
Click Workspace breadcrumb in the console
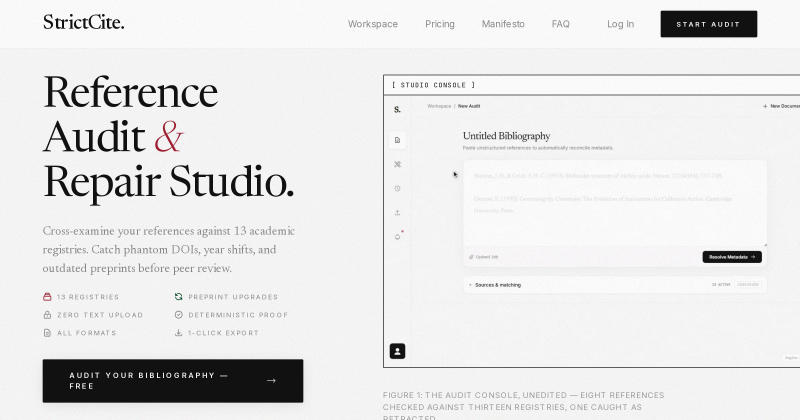[x=439, y=106]
